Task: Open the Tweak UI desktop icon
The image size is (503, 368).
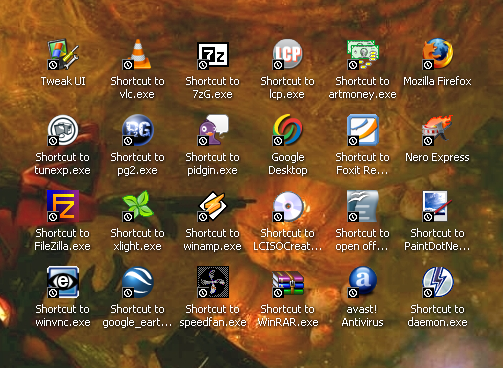Action: [63, 54]
